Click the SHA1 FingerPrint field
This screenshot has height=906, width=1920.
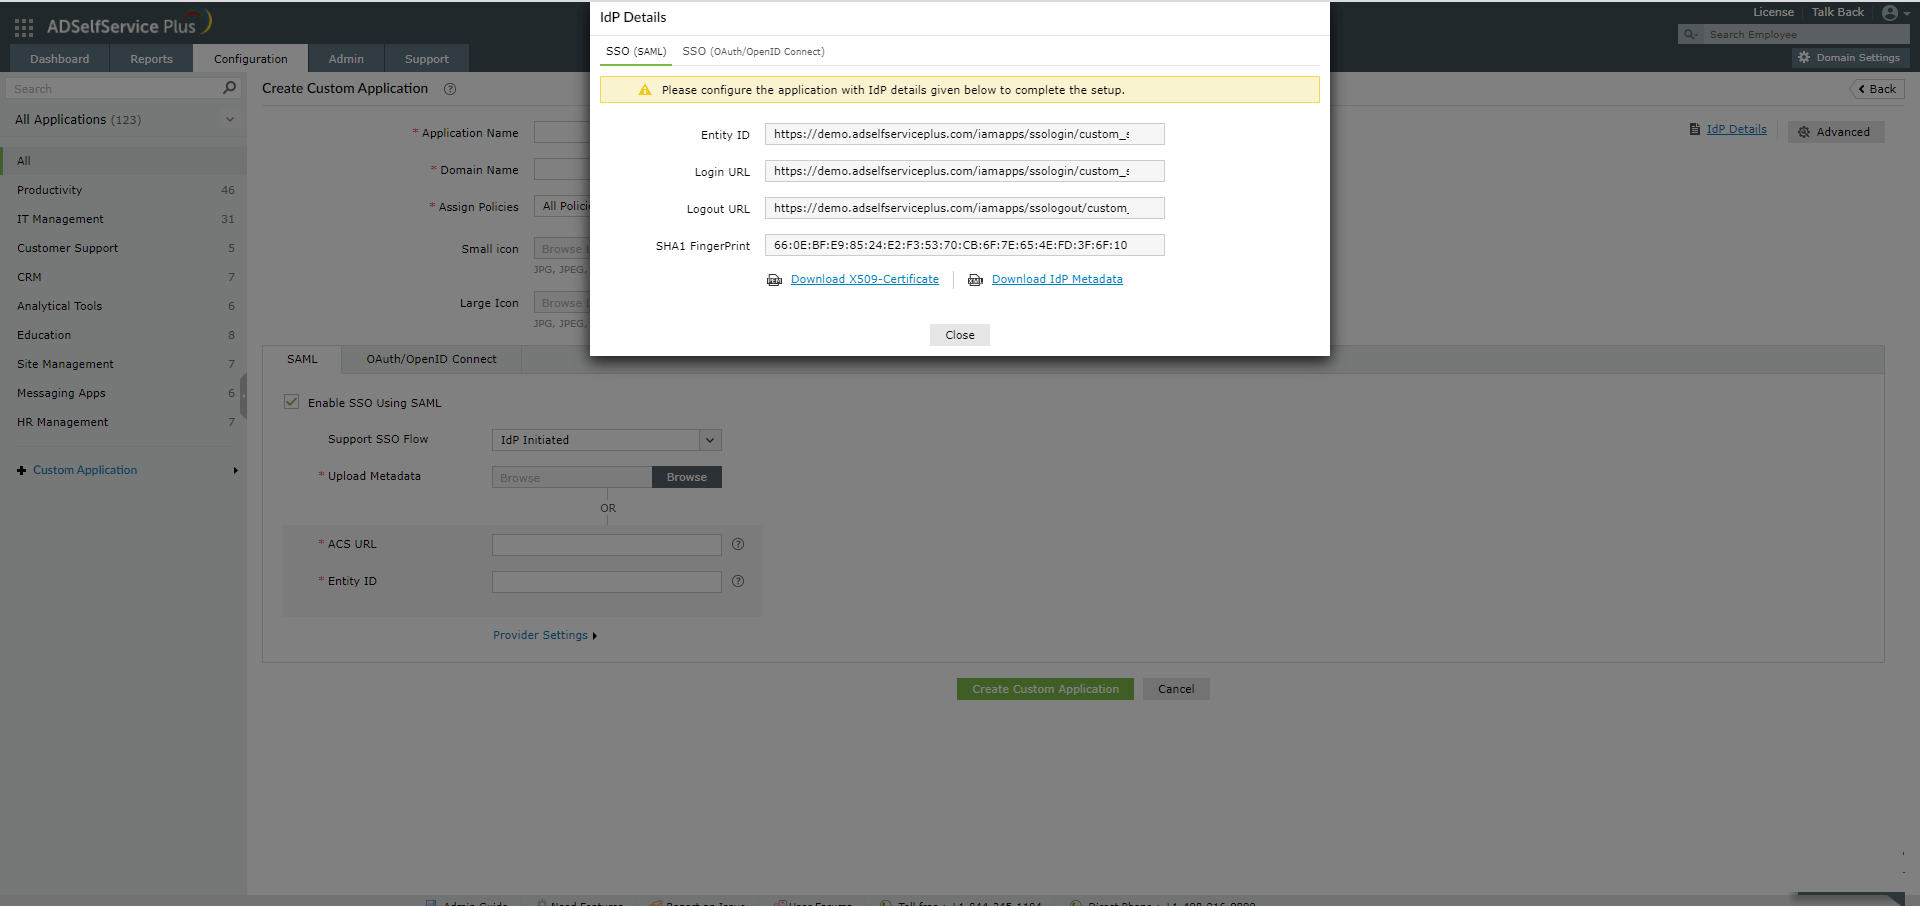pyautogui.click(x=965, y=245)
